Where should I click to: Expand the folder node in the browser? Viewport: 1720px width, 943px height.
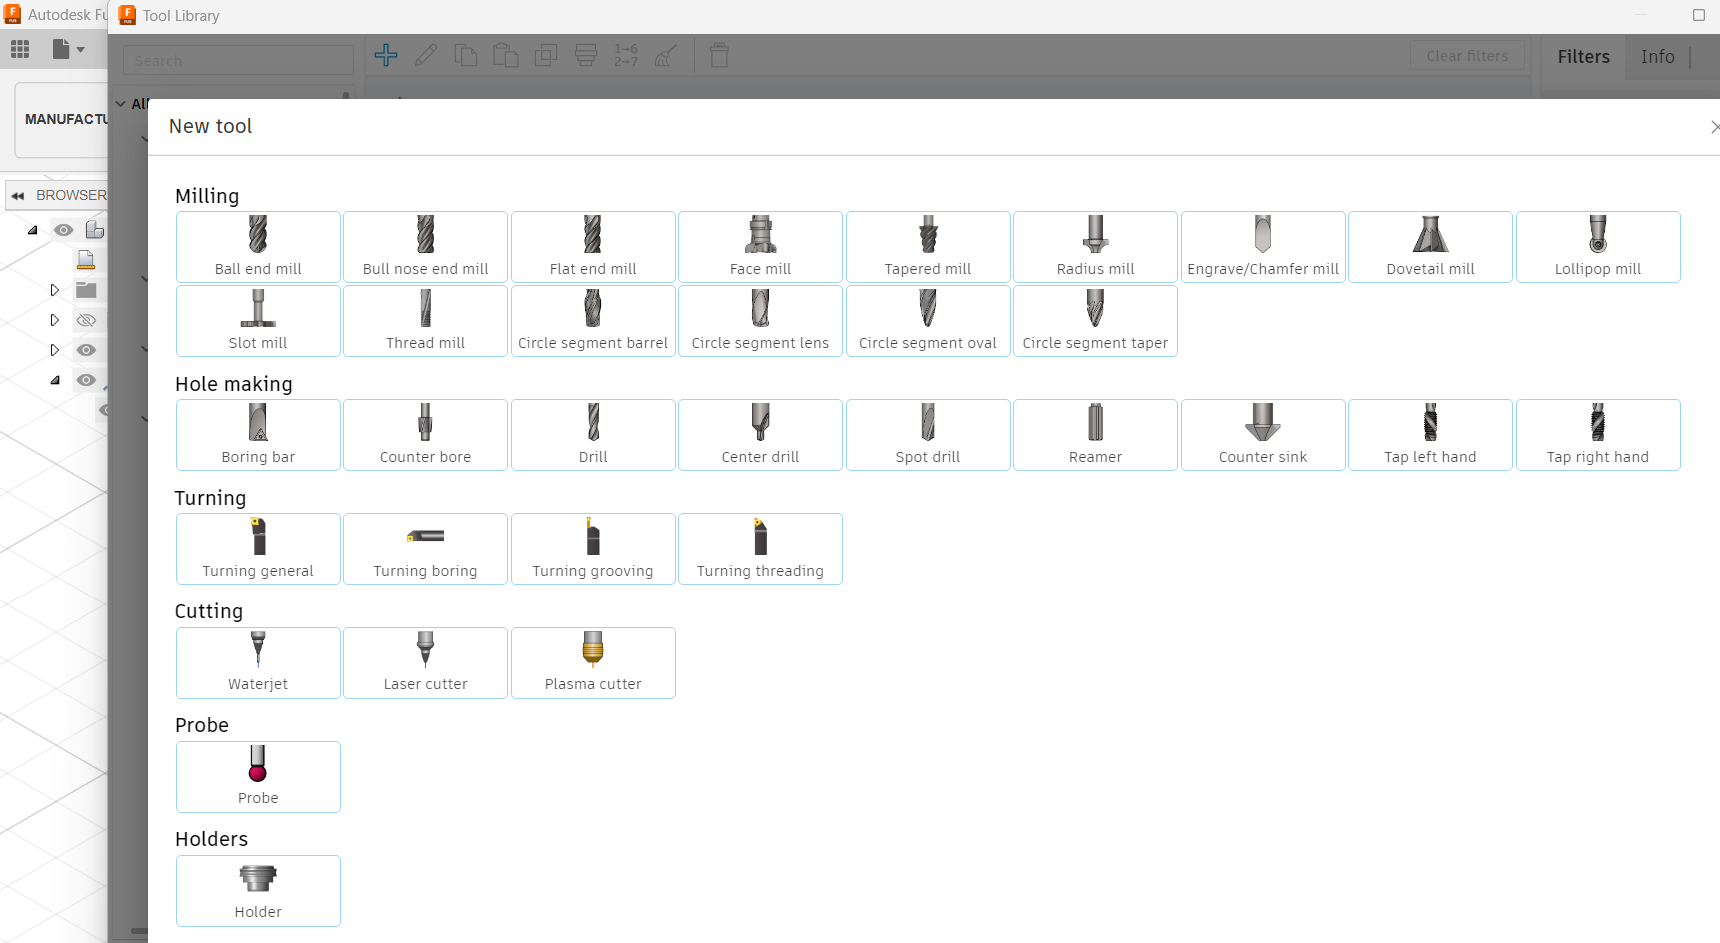[x=55, y=290]
